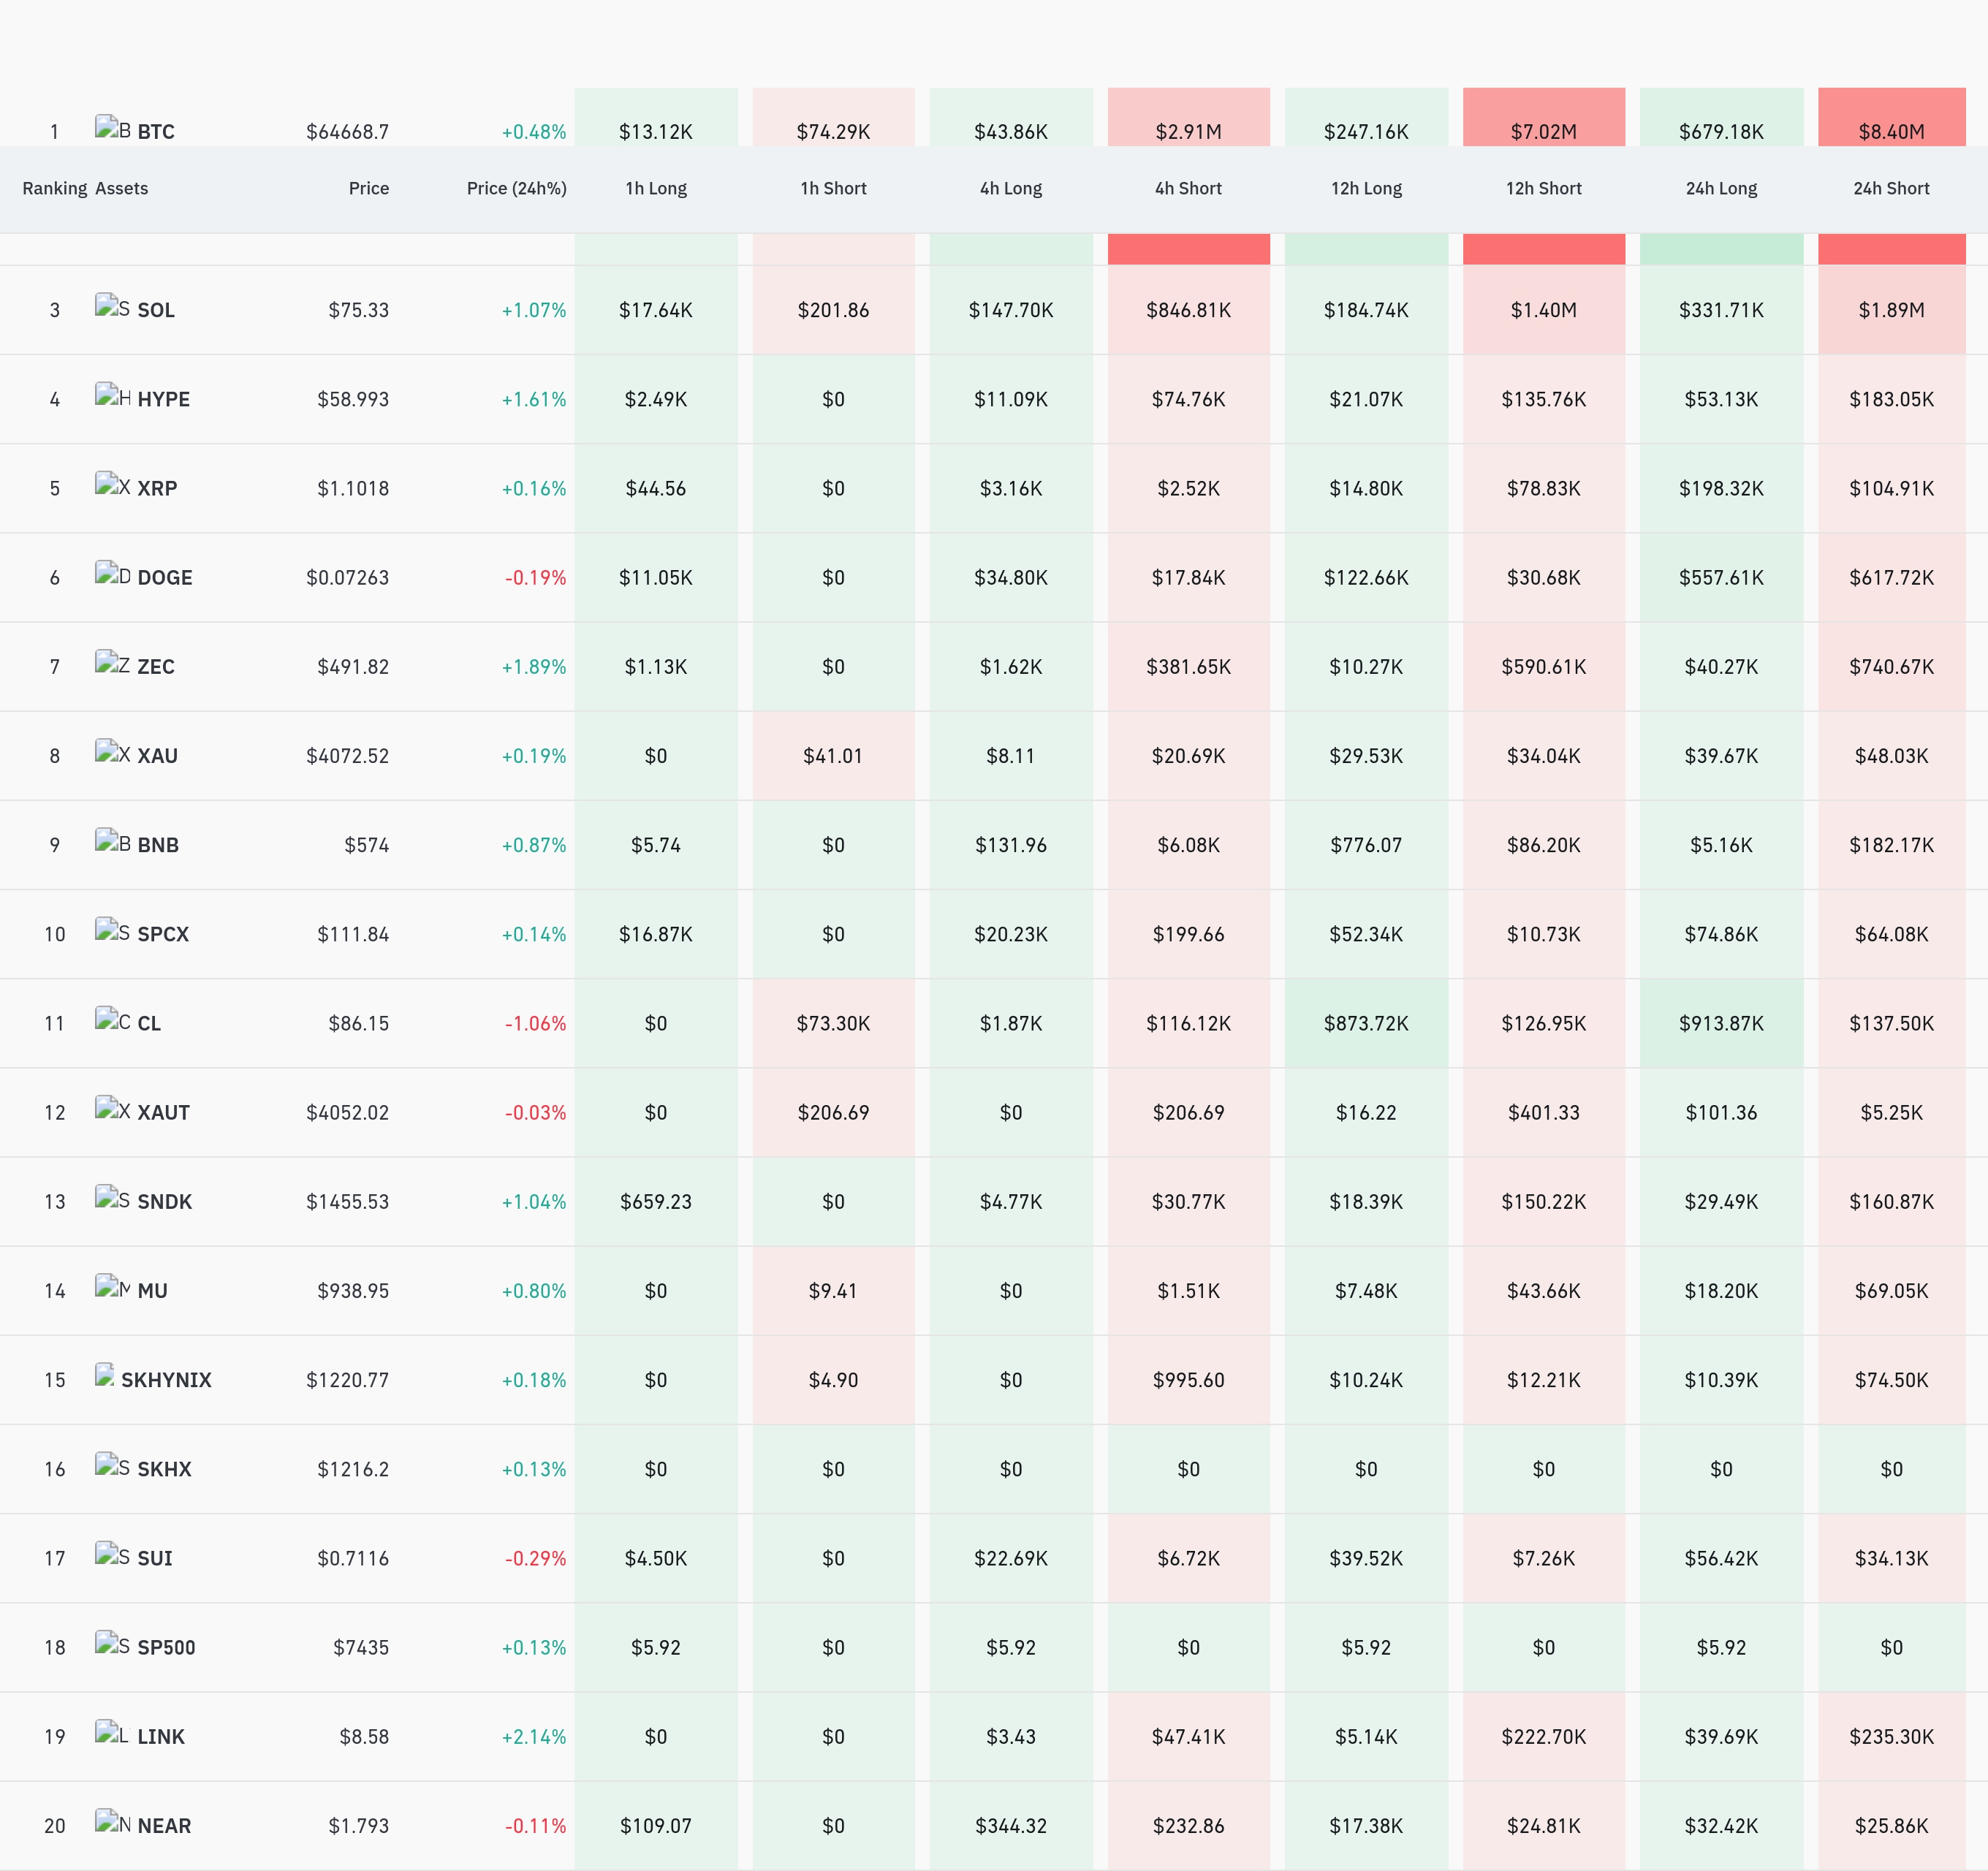Sort by 12h Short column header

tap(1543, 188)
